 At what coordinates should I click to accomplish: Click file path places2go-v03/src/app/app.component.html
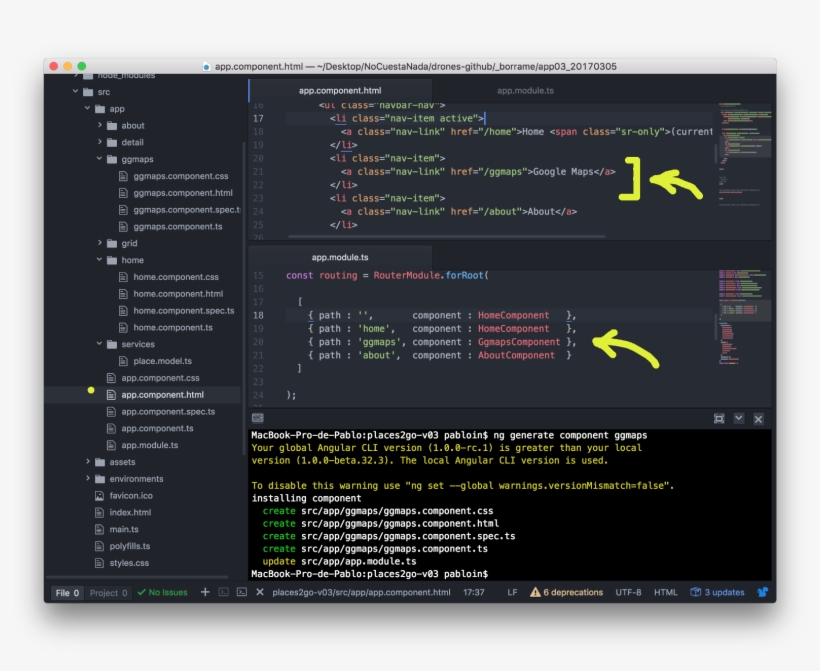click(x=361, y=593)
